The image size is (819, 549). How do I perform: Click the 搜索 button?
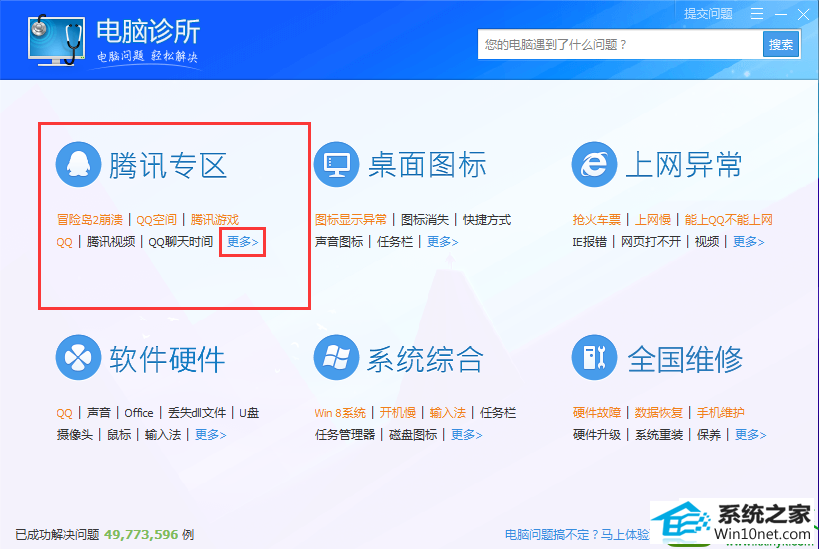click(x=781, y=44)
